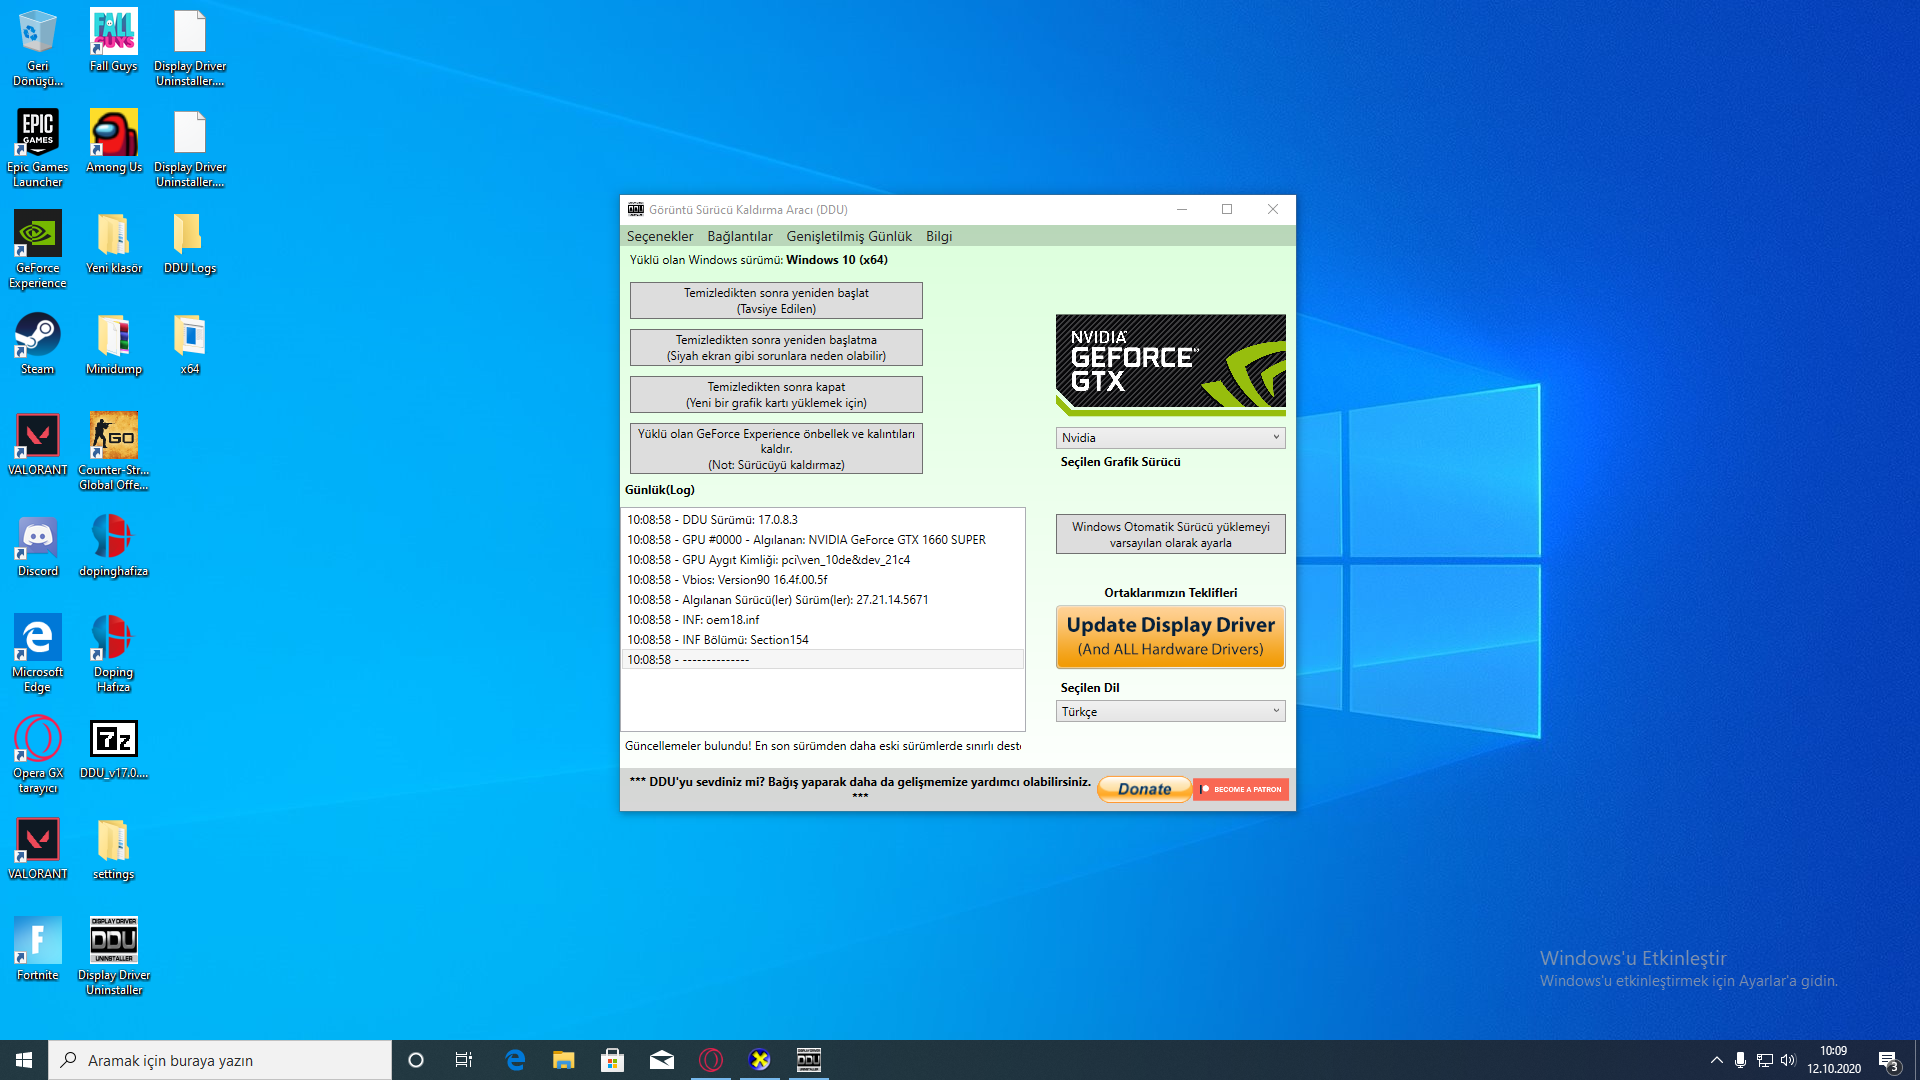The image size is (1920, 1080).
Task: Open Opera browser from the taskbar
Action: coord(711,1060)
